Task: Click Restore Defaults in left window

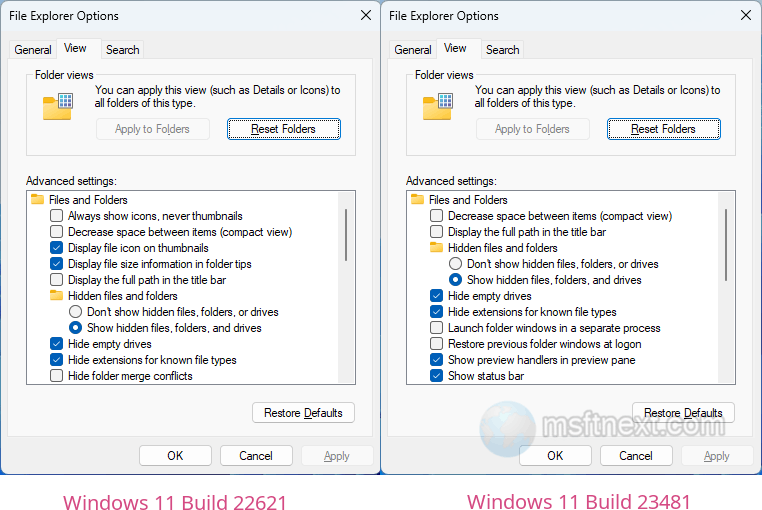Action: coord(303,413)
